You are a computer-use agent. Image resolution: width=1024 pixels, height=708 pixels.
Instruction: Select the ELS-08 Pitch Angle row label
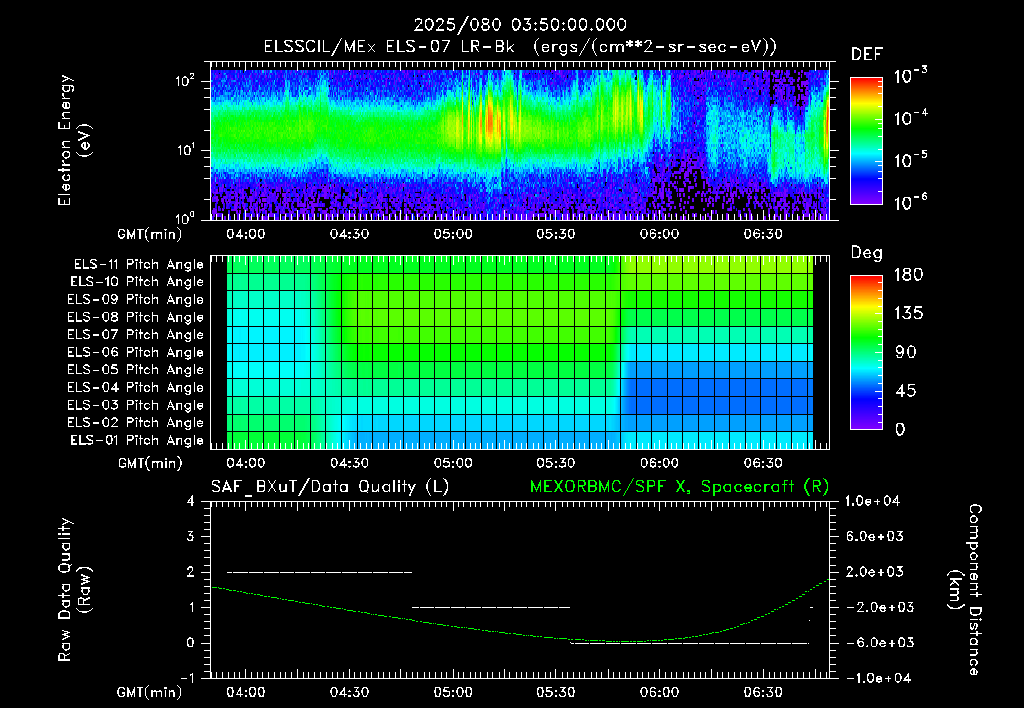click(136, 317)
